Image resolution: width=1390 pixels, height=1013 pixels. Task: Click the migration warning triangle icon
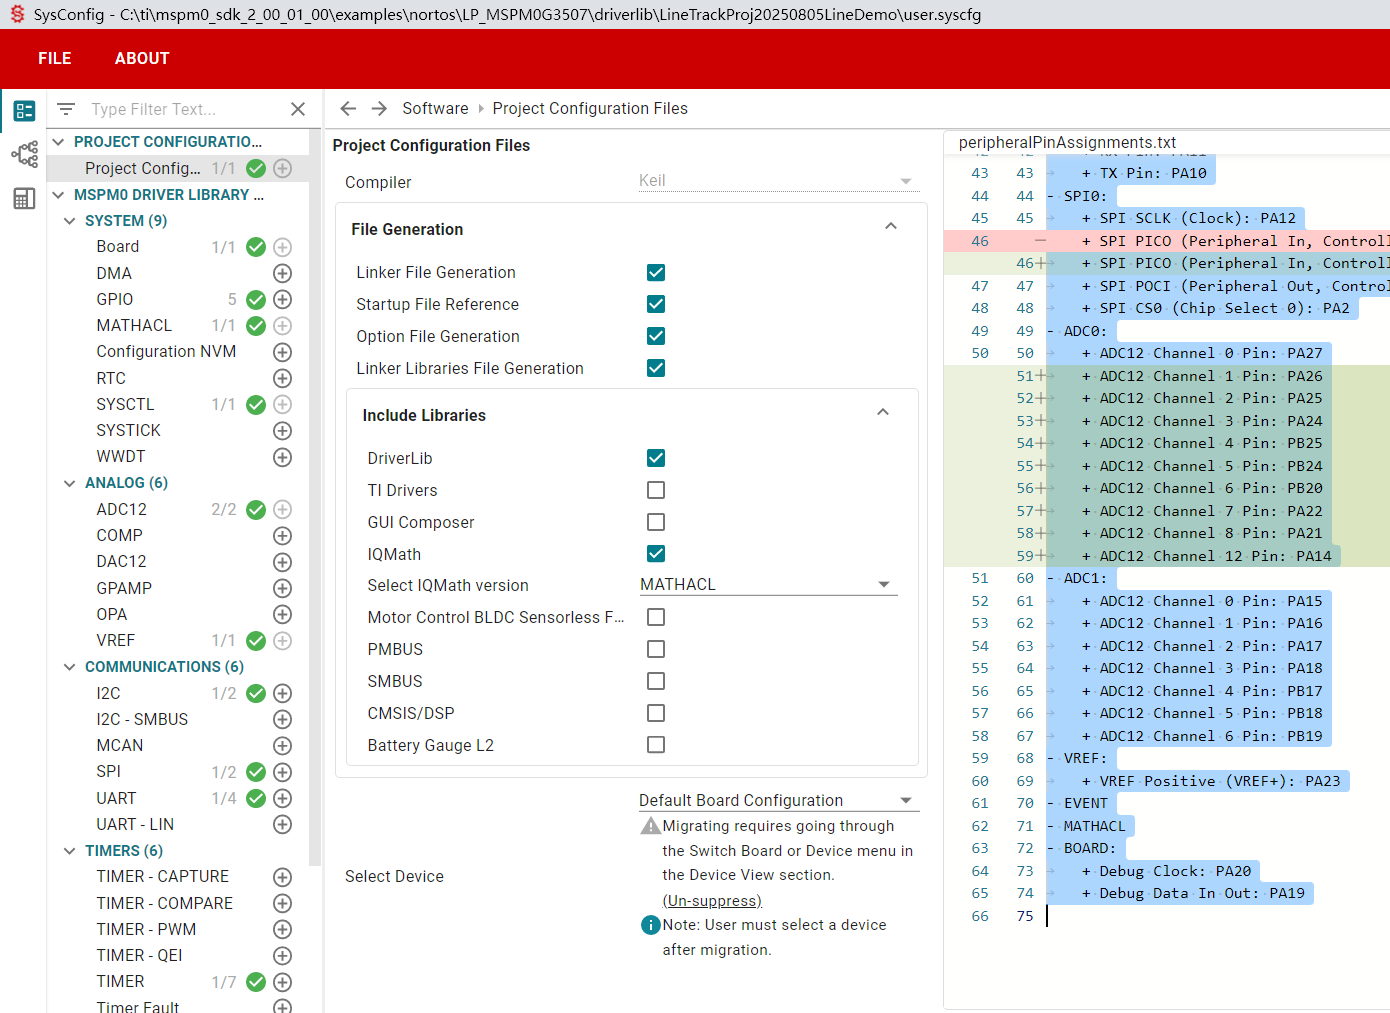point(650,826)
